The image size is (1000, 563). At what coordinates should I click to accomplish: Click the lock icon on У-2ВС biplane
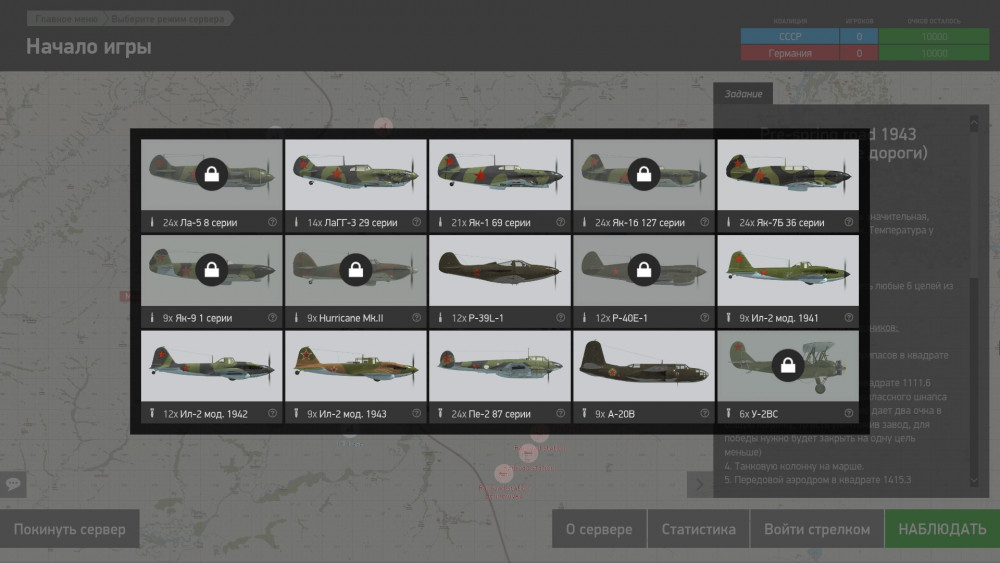pyautogui.click(x=787, y=366)
